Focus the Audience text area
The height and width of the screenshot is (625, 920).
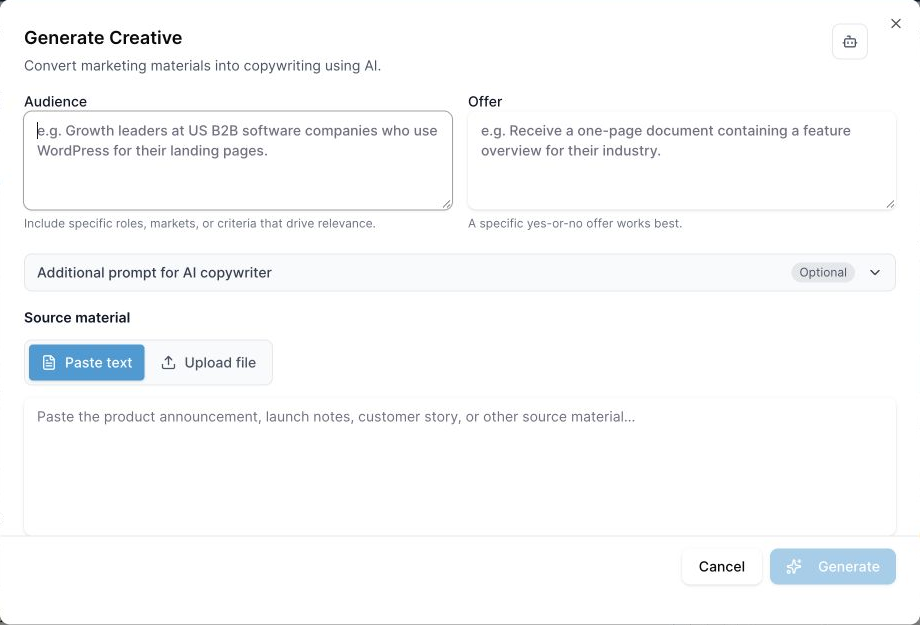tap(238, 160)
